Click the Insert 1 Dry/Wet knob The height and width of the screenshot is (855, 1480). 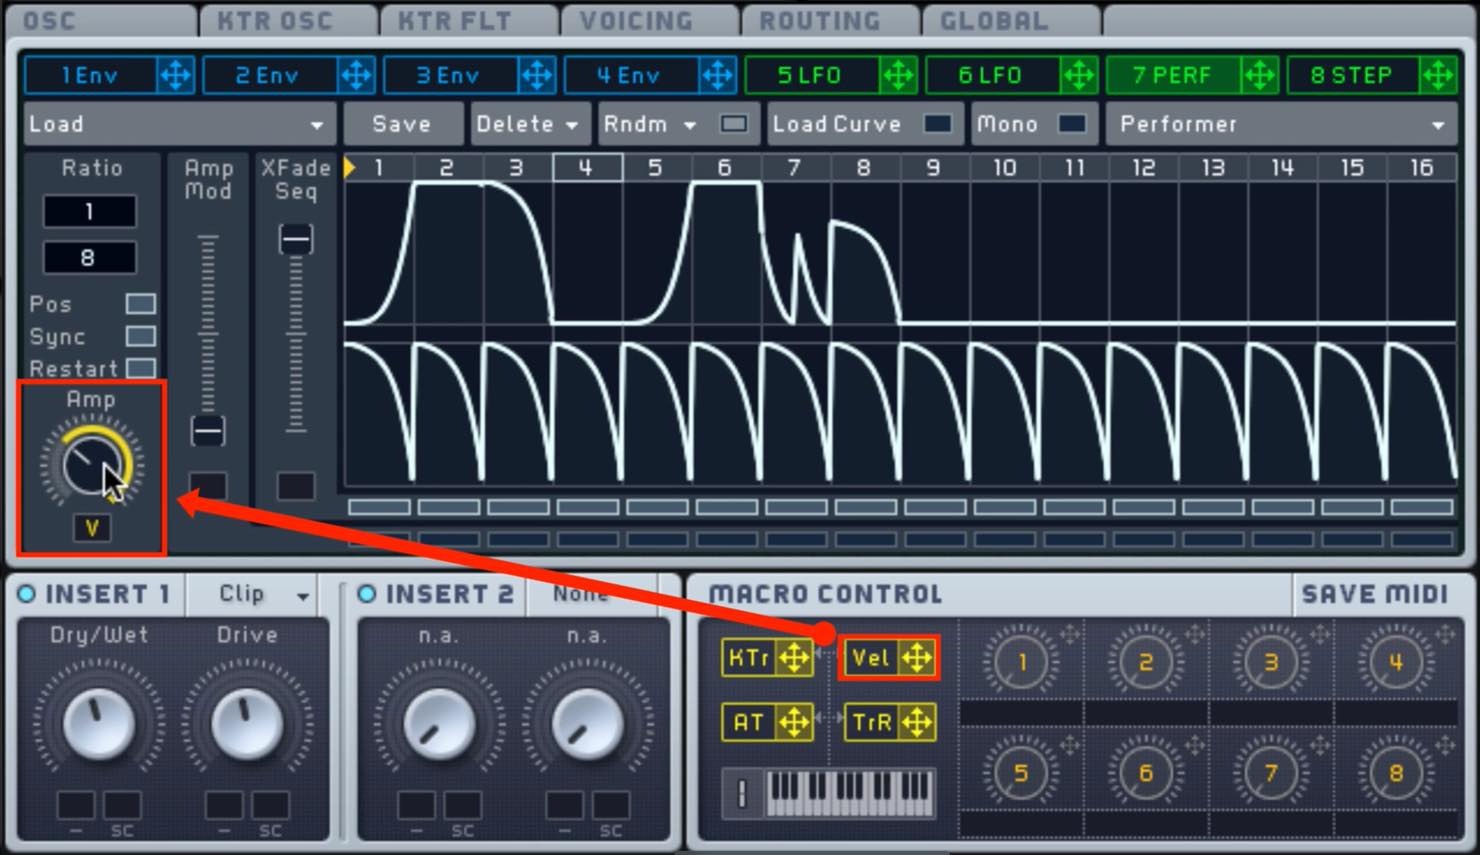[x=99, y=723]
